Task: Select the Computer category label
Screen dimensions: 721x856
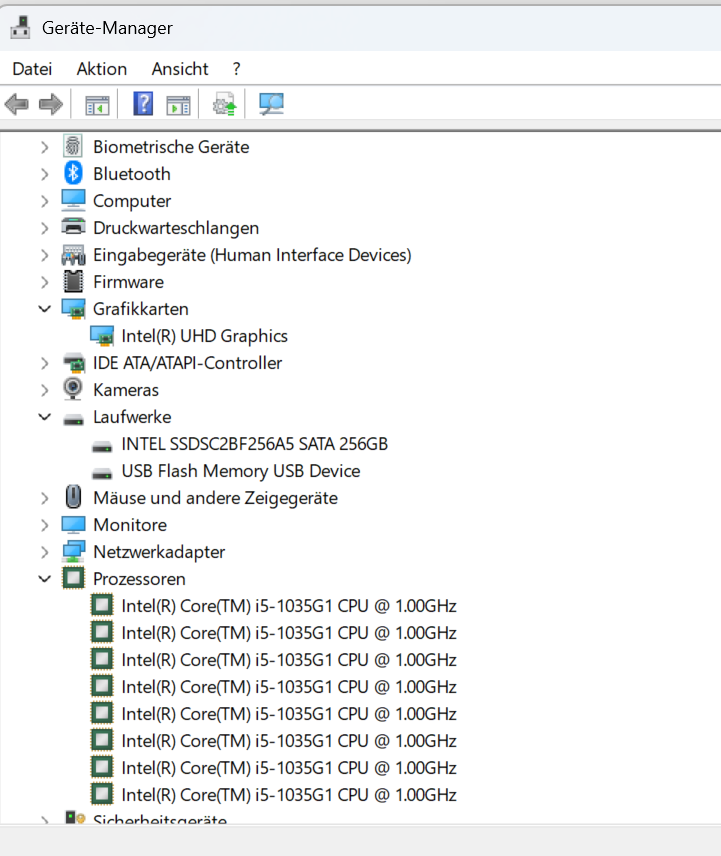Action: pyautogui.click(x=132, y=201)
